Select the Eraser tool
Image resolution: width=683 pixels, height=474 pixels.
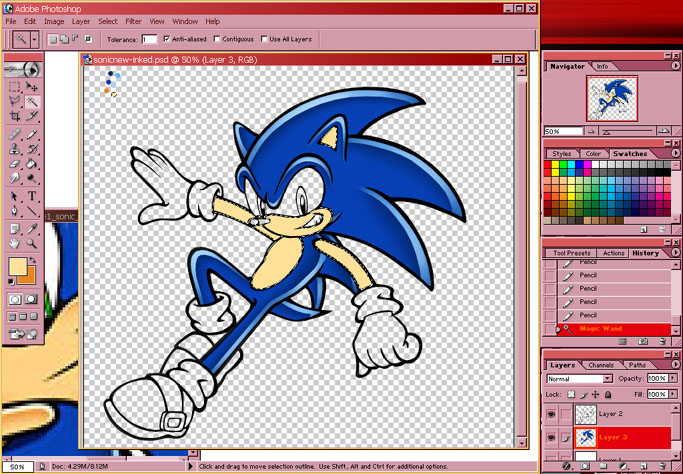coord(15,164)
